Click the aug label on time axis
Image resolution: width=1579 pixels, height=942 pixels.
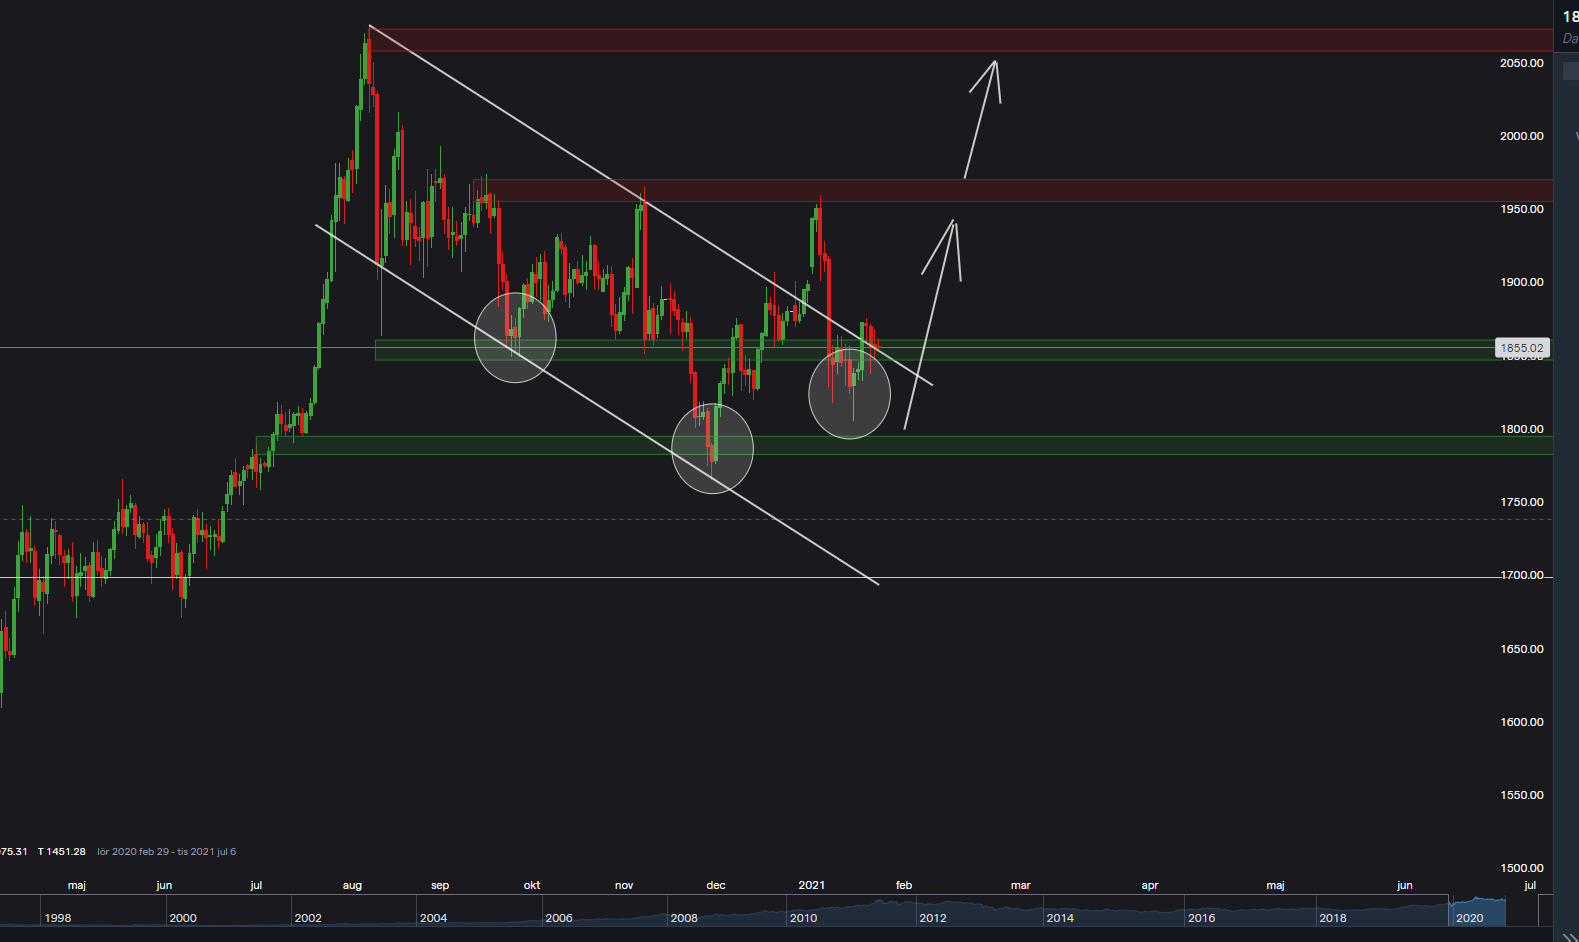click(352, 885)
